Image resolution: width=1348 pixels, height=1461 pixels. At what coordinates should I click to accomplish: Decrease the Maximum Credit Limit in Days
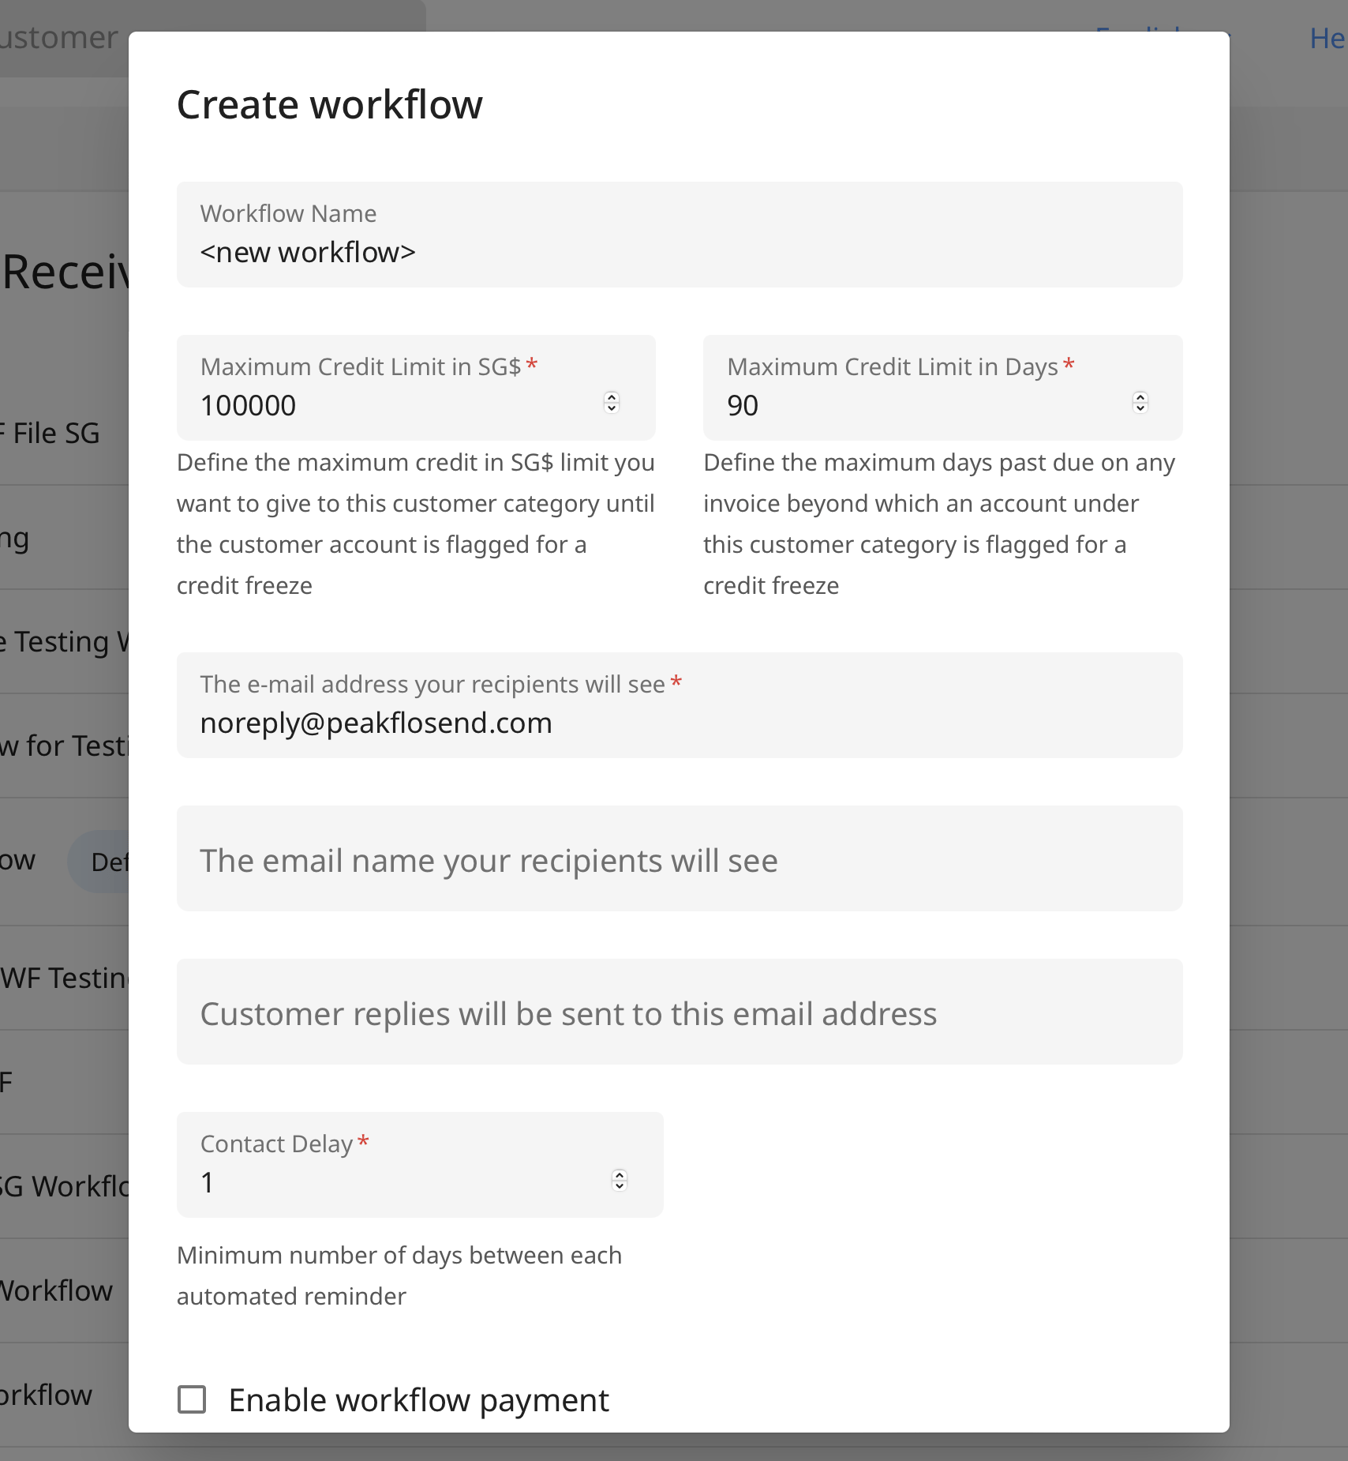tap(1139, 408)
